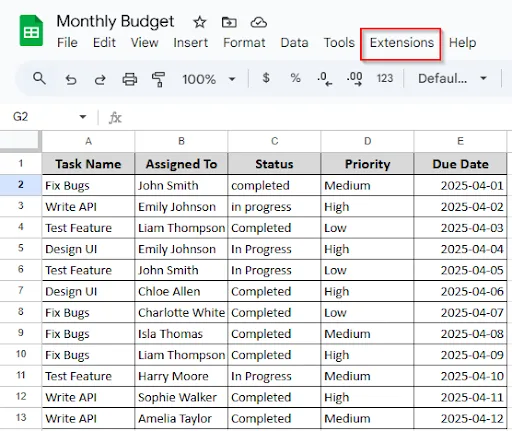
Task: Open the Insert menu
Action: (x=191, y=43)
